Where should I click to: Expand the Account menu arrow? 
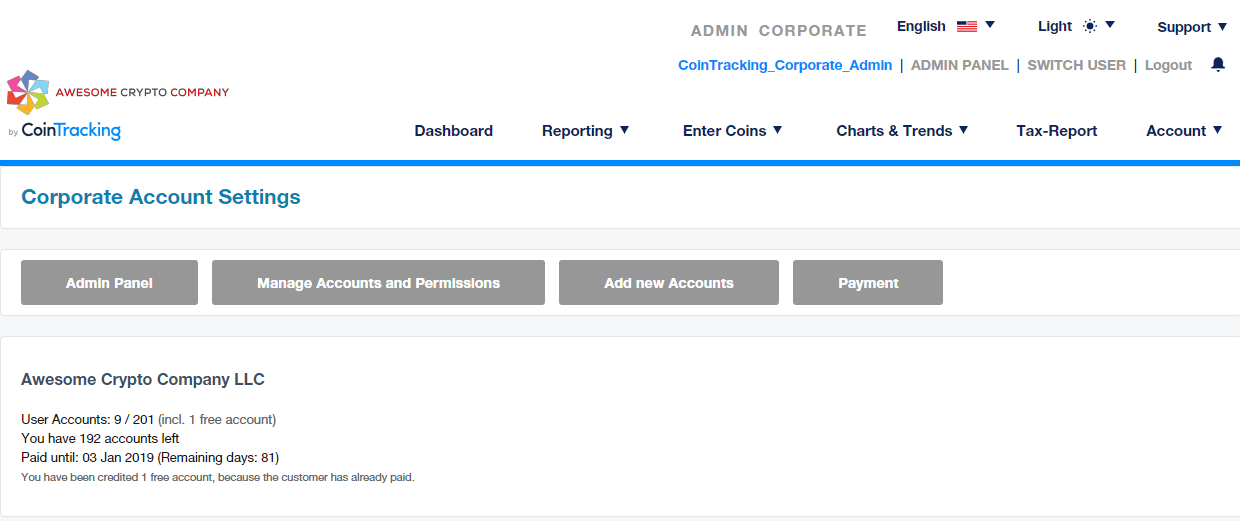coord(1217,130)
